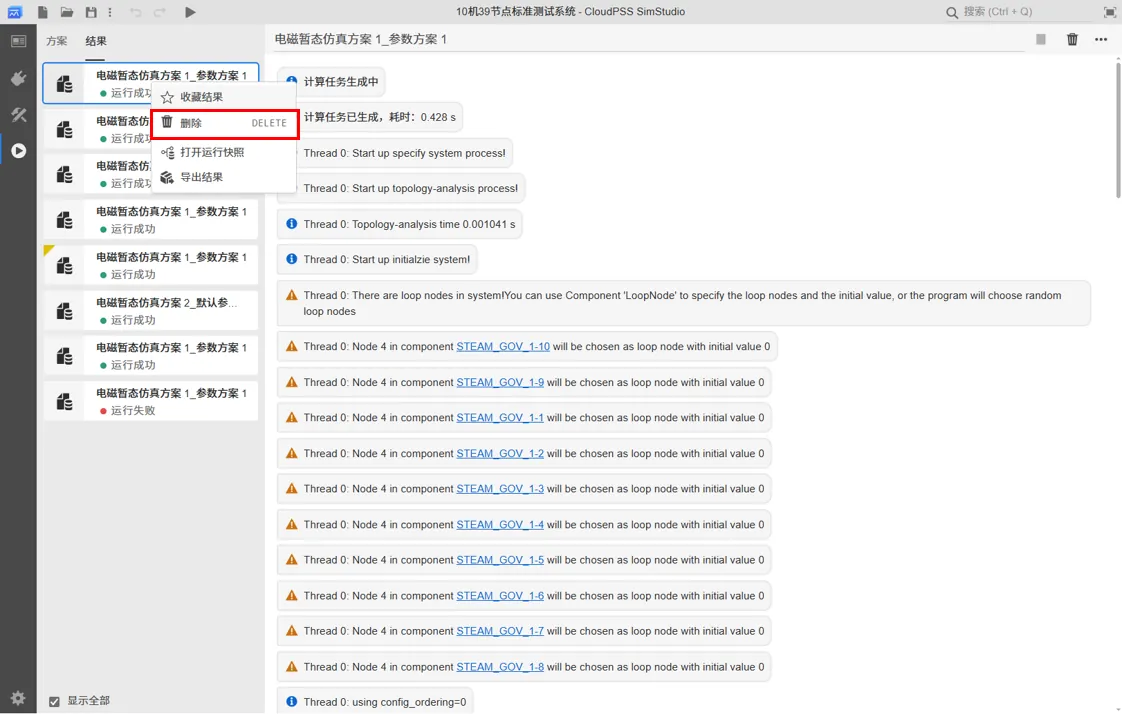Save project using the save icon
1122x714 pixels.
point(91,12)
